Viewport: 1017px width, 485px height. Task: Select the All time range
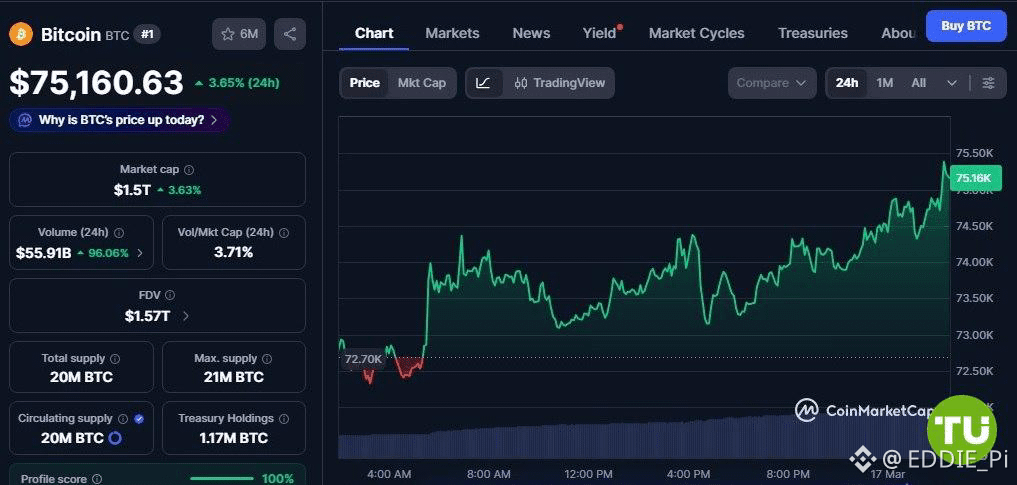(918, 83)
